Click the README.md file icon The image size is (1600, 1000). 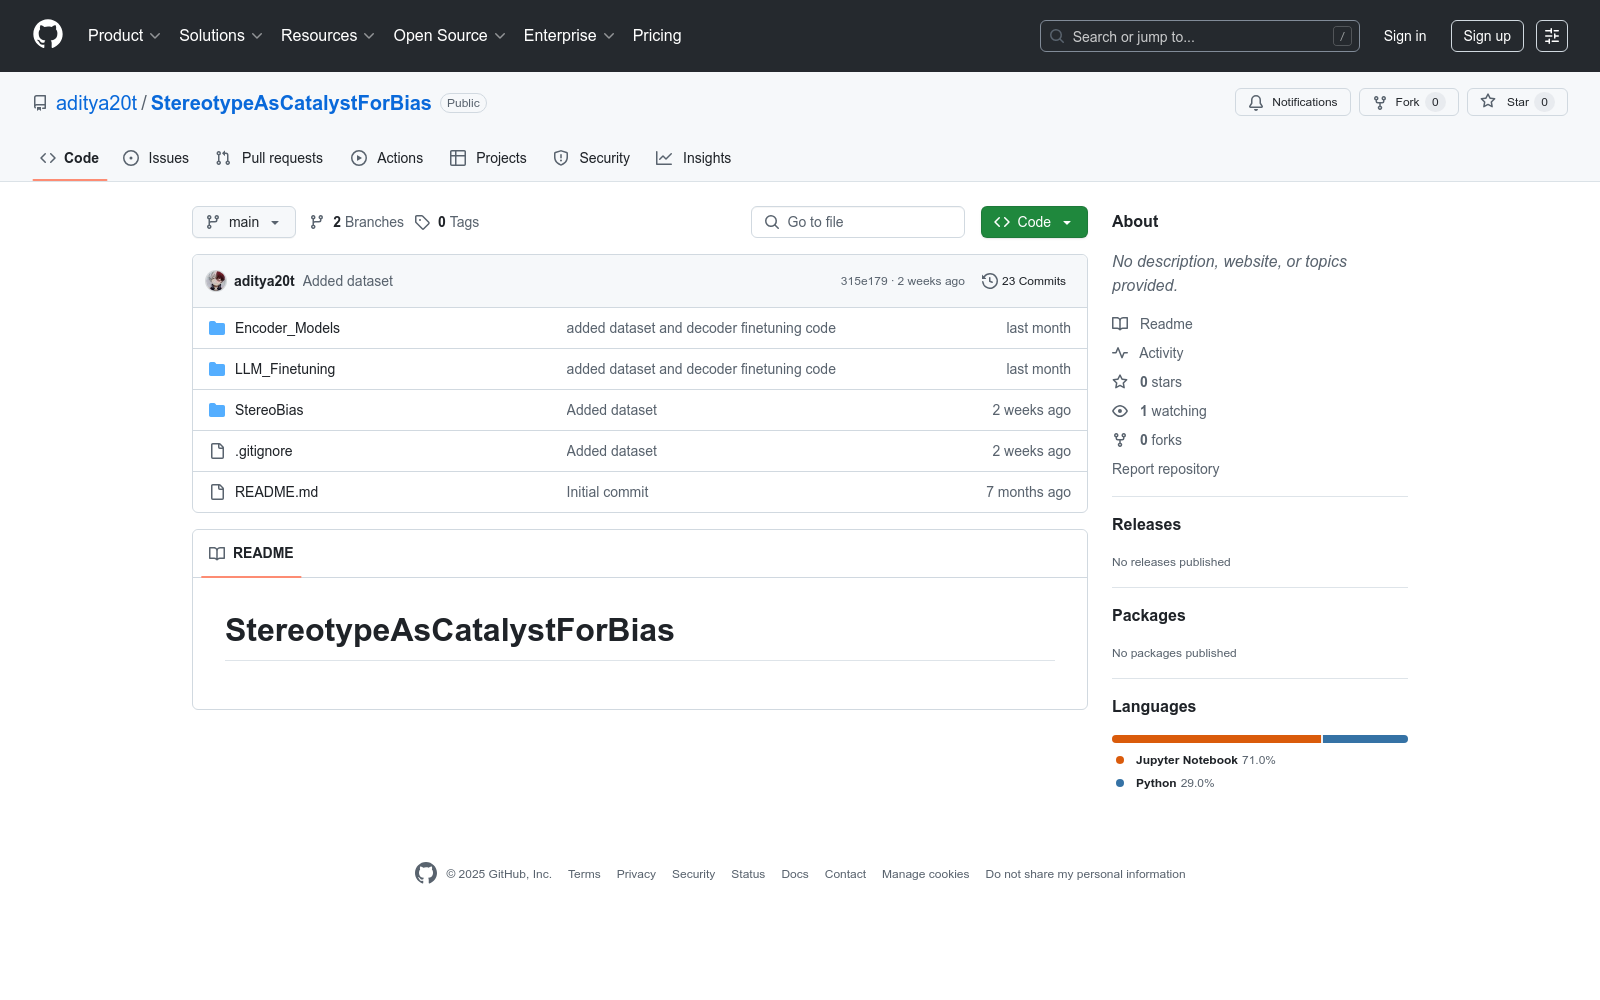pyautogui.click(x=217, y=492)
